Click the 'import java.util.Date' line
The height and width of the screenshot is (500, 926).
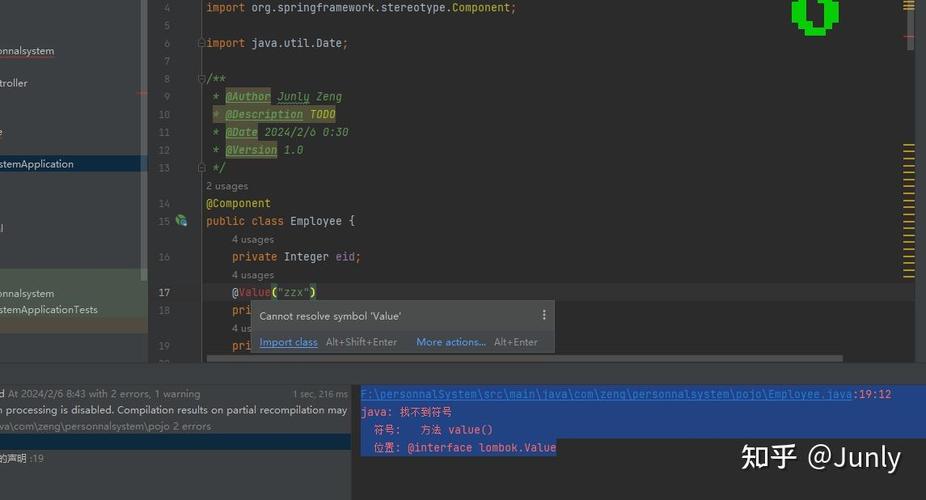[277, 43]
